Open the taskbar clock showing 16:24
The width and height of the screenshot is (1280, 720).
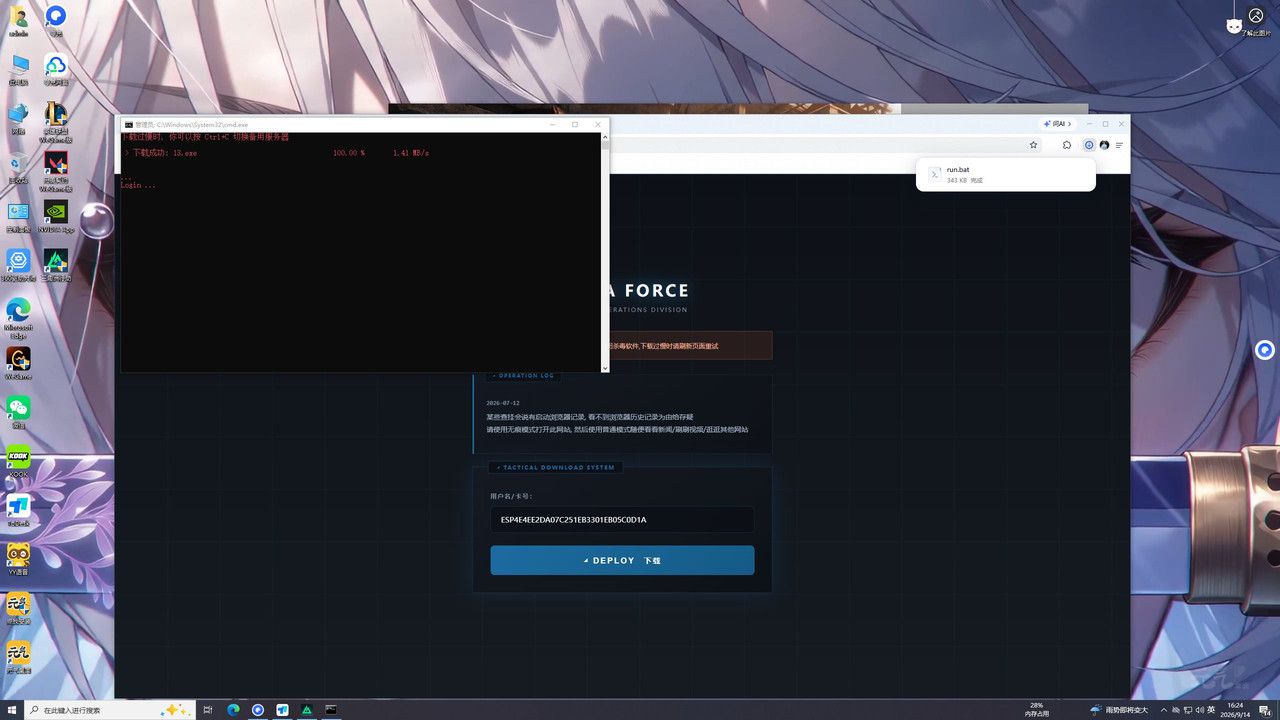1236,710
